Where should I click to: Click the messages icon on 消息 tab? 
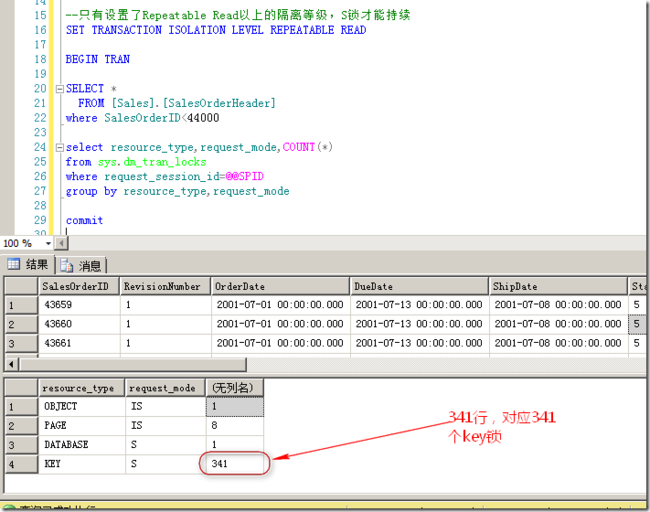(66, 265)
